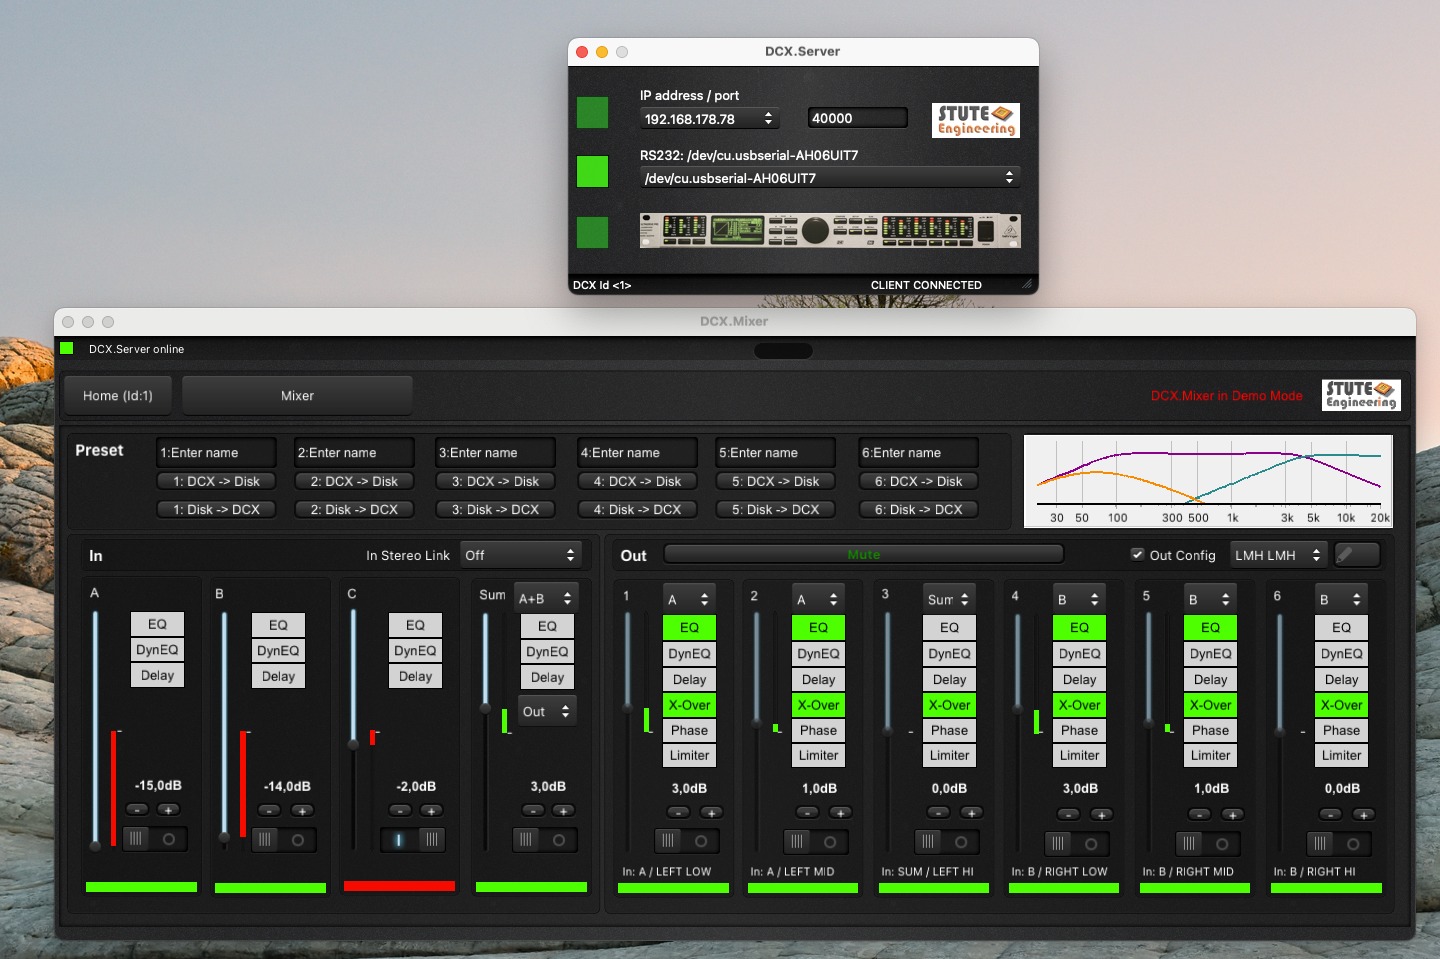1440x959 pixels.
Task: Switch to the Mixer tab
Action: pyautogui.click(x=297, y=396)
